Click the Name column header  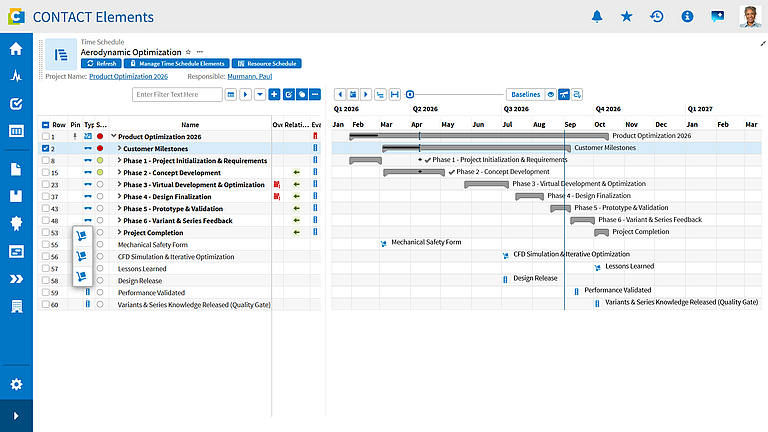190,125
